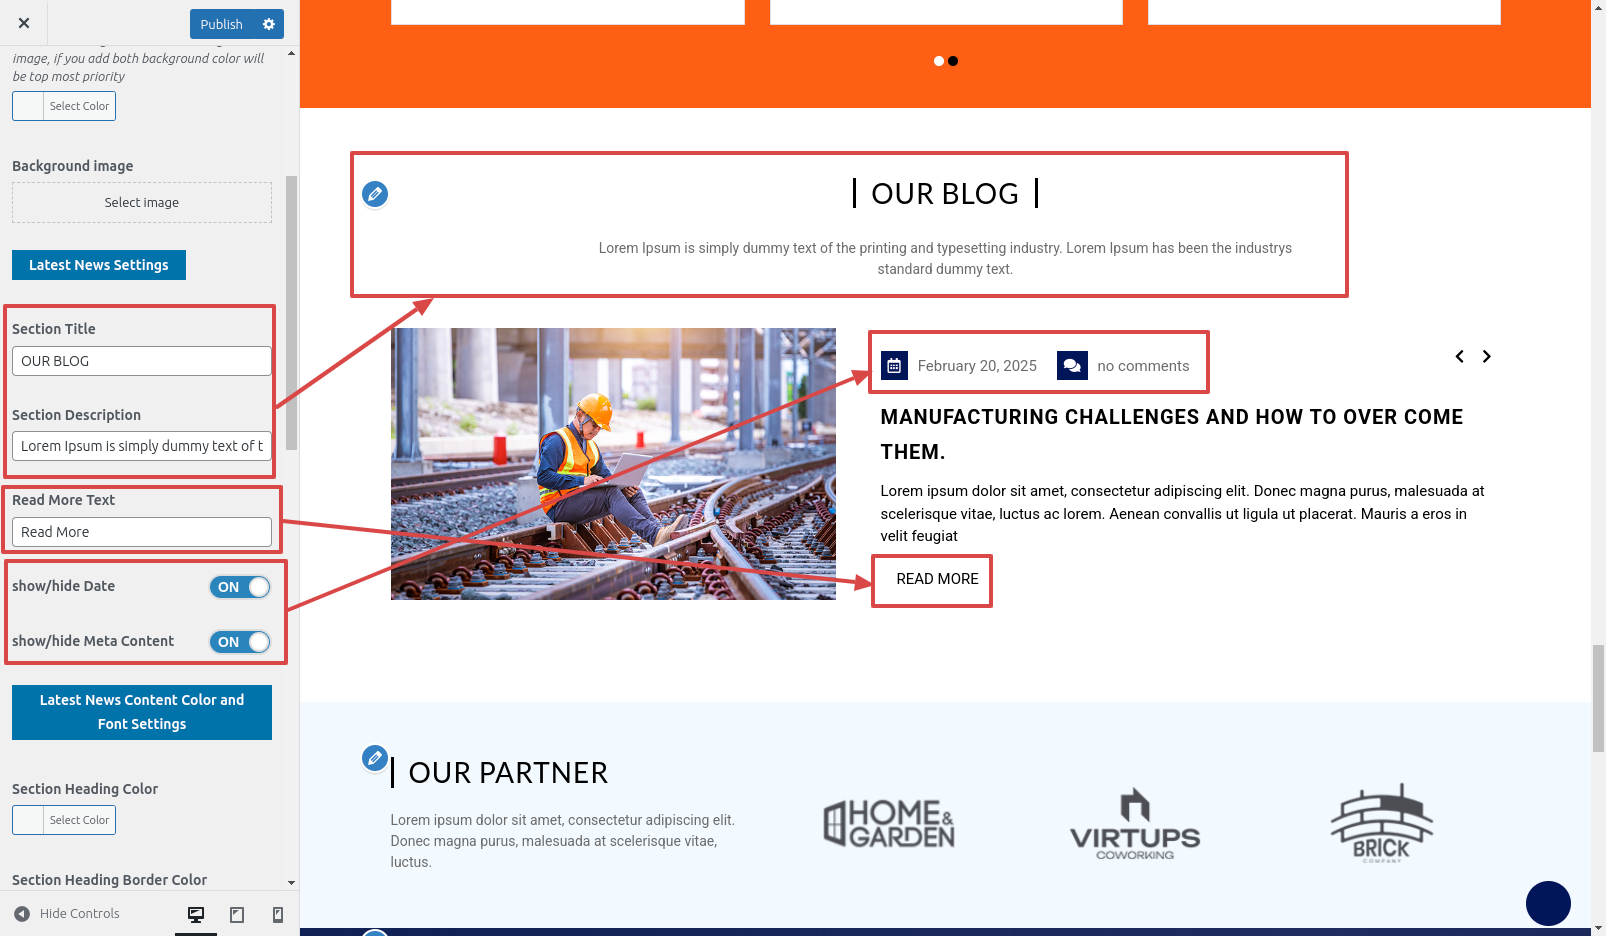
Task: Select the first white carousel dot
Action: (939, 61)
